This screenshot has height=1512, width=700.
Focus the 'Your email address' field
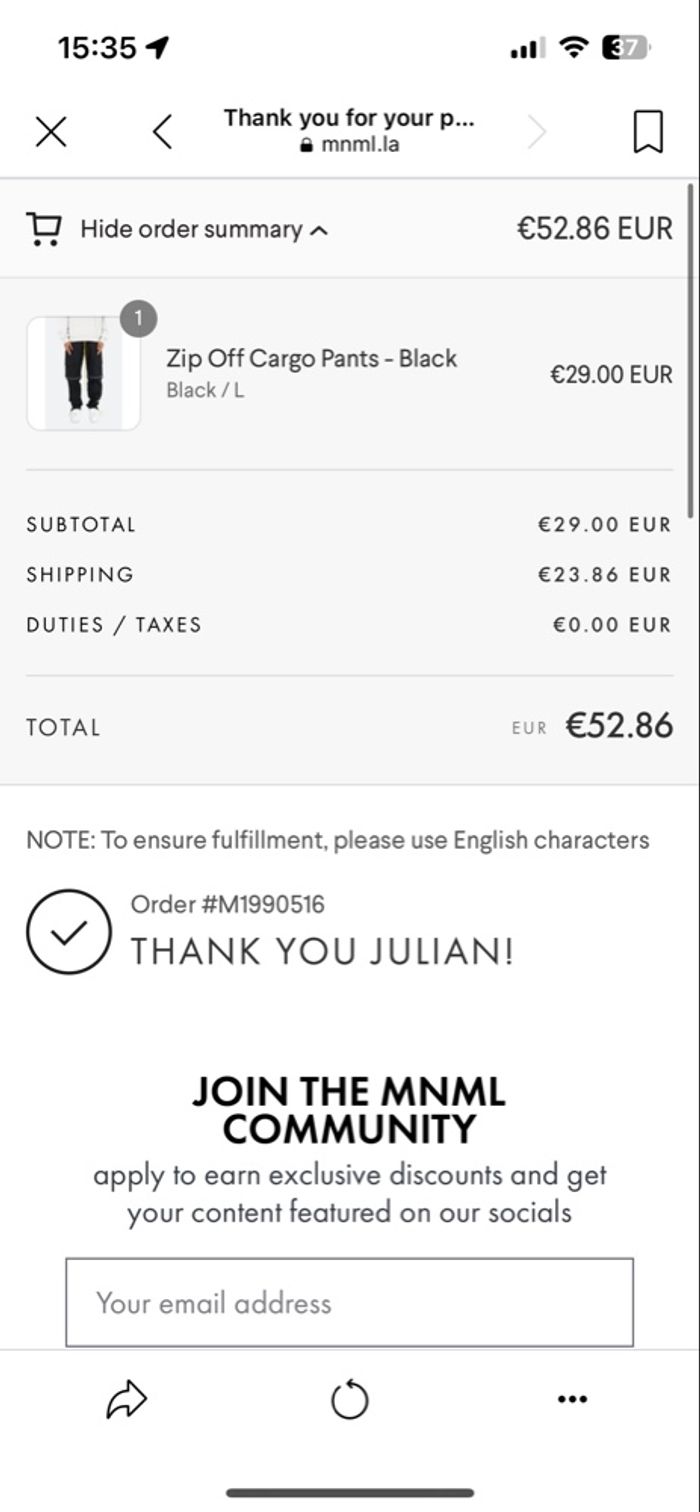(x=350, y=1303)
